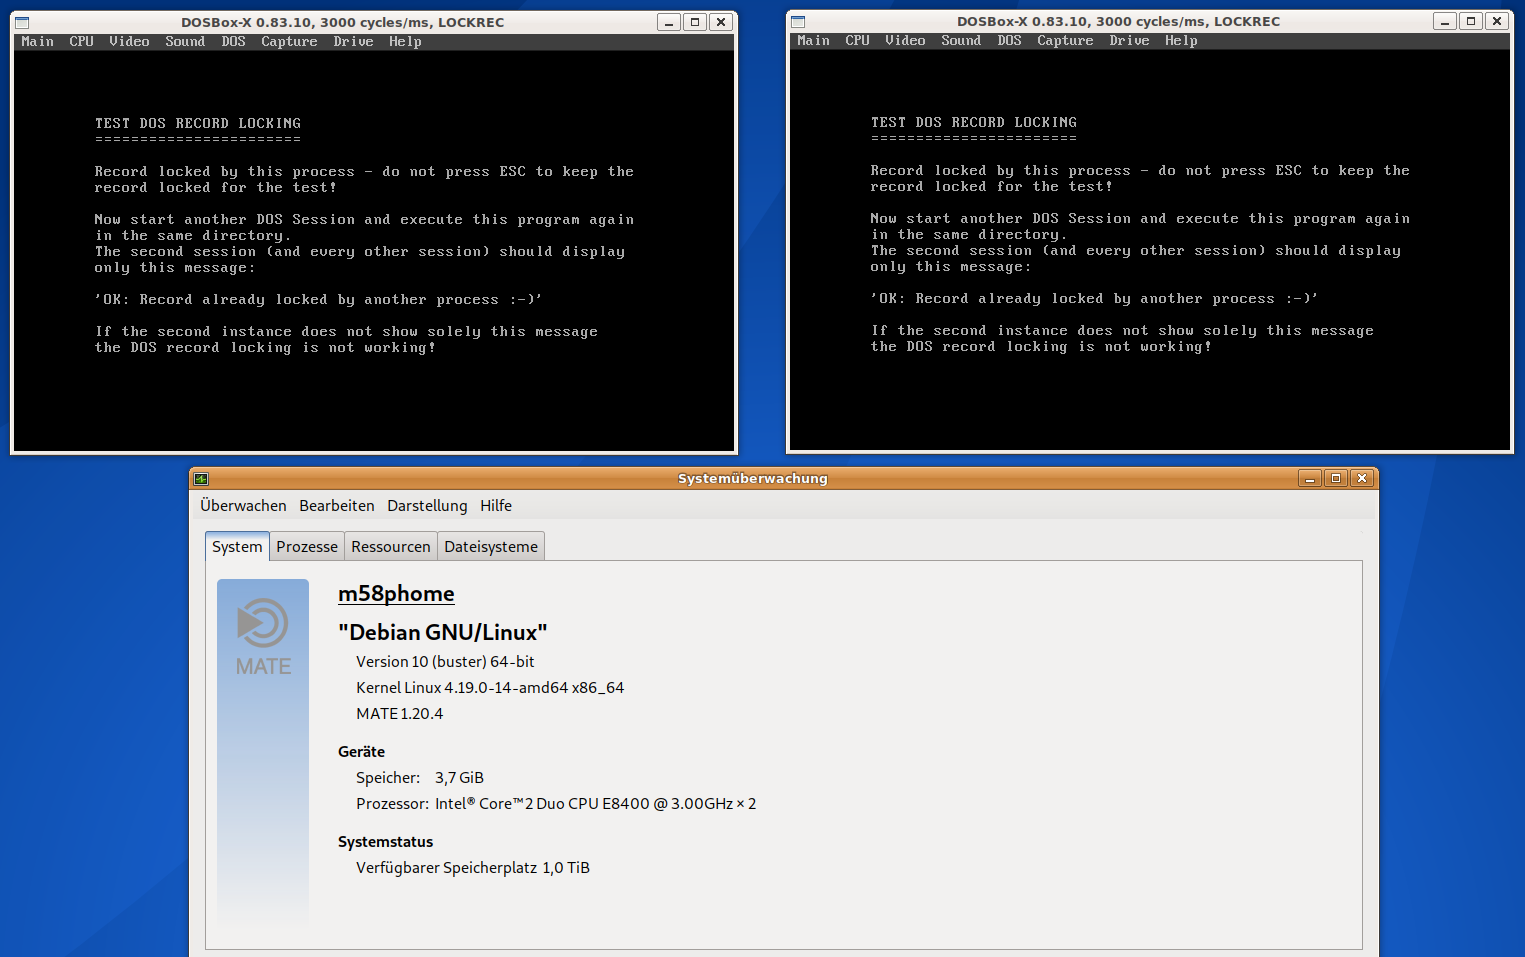
Task: Switch to the Prozesse tab
Action: (307, 547)
